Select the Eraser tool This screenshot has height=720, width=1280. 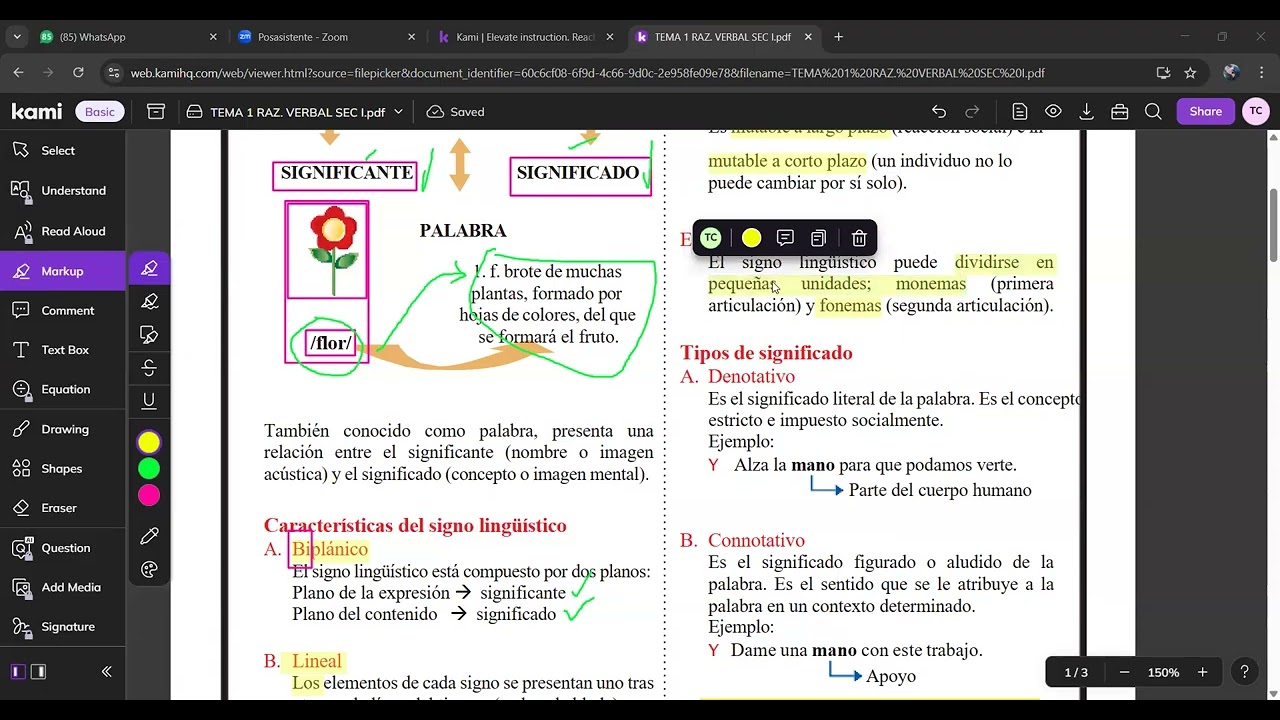(63, 508)
